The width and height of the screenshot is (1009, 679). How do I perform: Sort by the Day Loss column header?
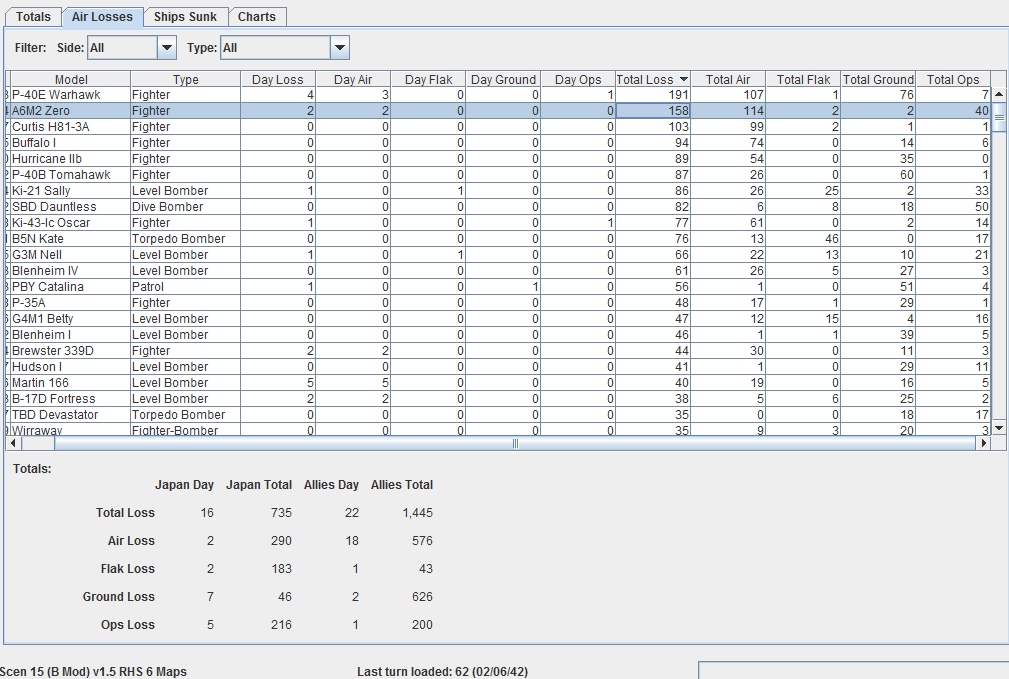point(277,79)
